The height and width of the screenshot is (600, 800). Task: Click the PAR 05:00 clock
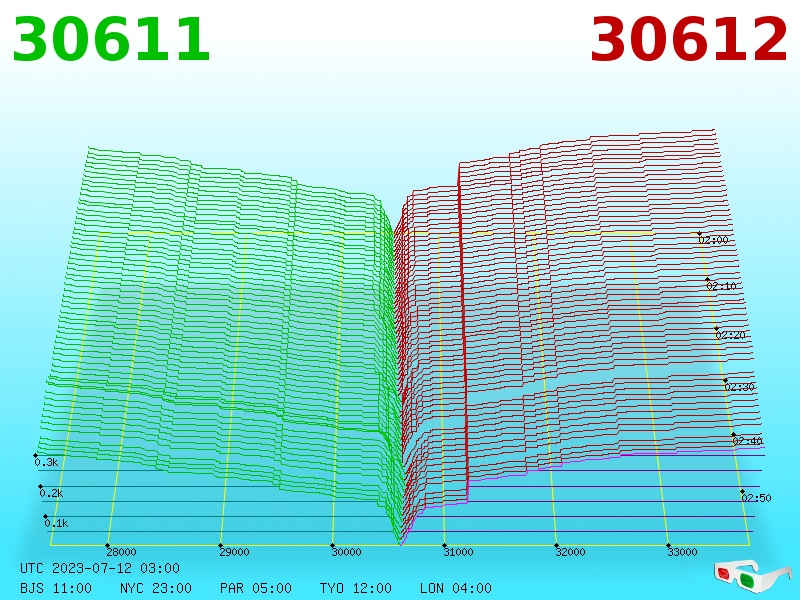256,588
